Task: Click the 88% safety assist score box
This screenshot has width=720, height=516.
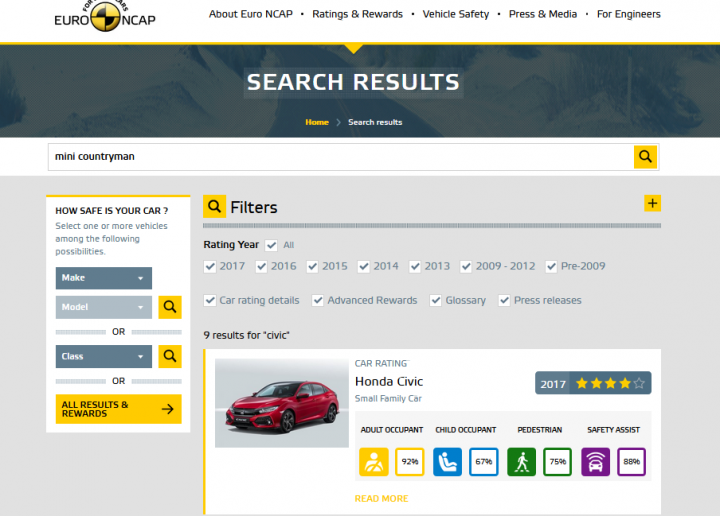Action: (x=631, y=462)
